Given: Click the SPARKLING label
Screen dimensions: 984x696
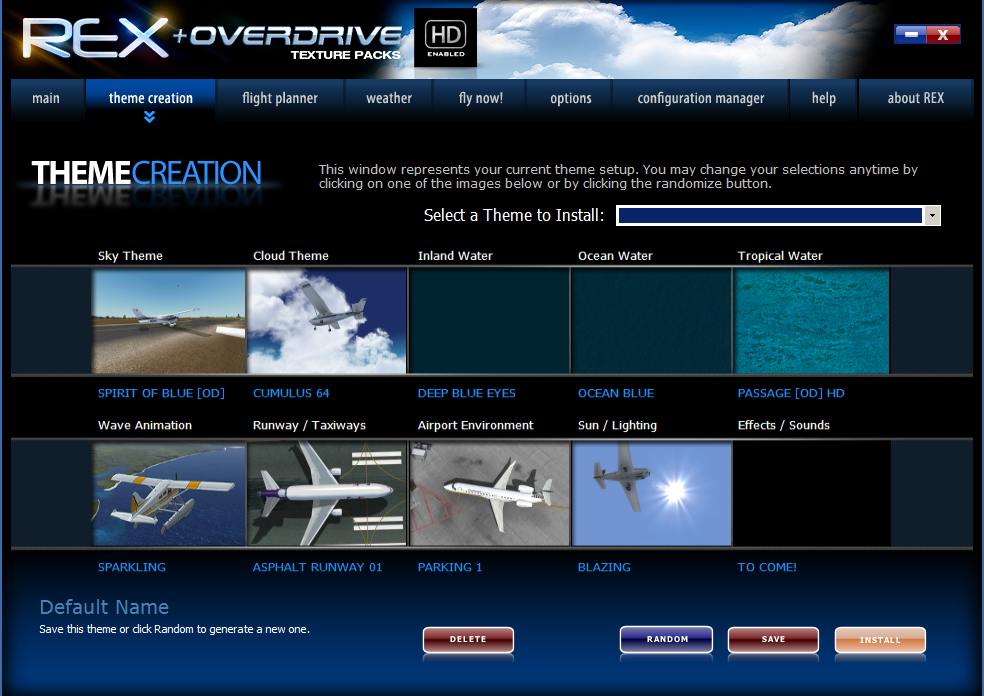Looking at the screenshot, I should 132,567.
